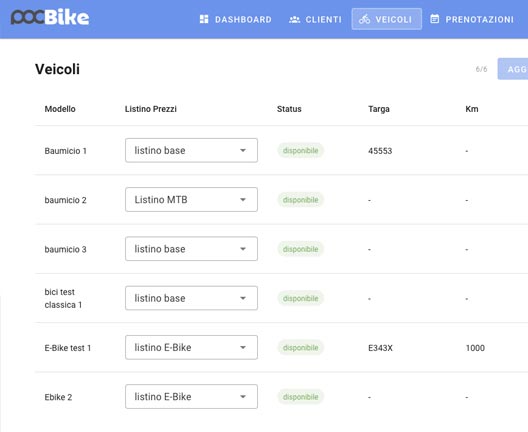Open the DASHBOARD menu item
Screen dimensions: 528x432
coord(235,19)
